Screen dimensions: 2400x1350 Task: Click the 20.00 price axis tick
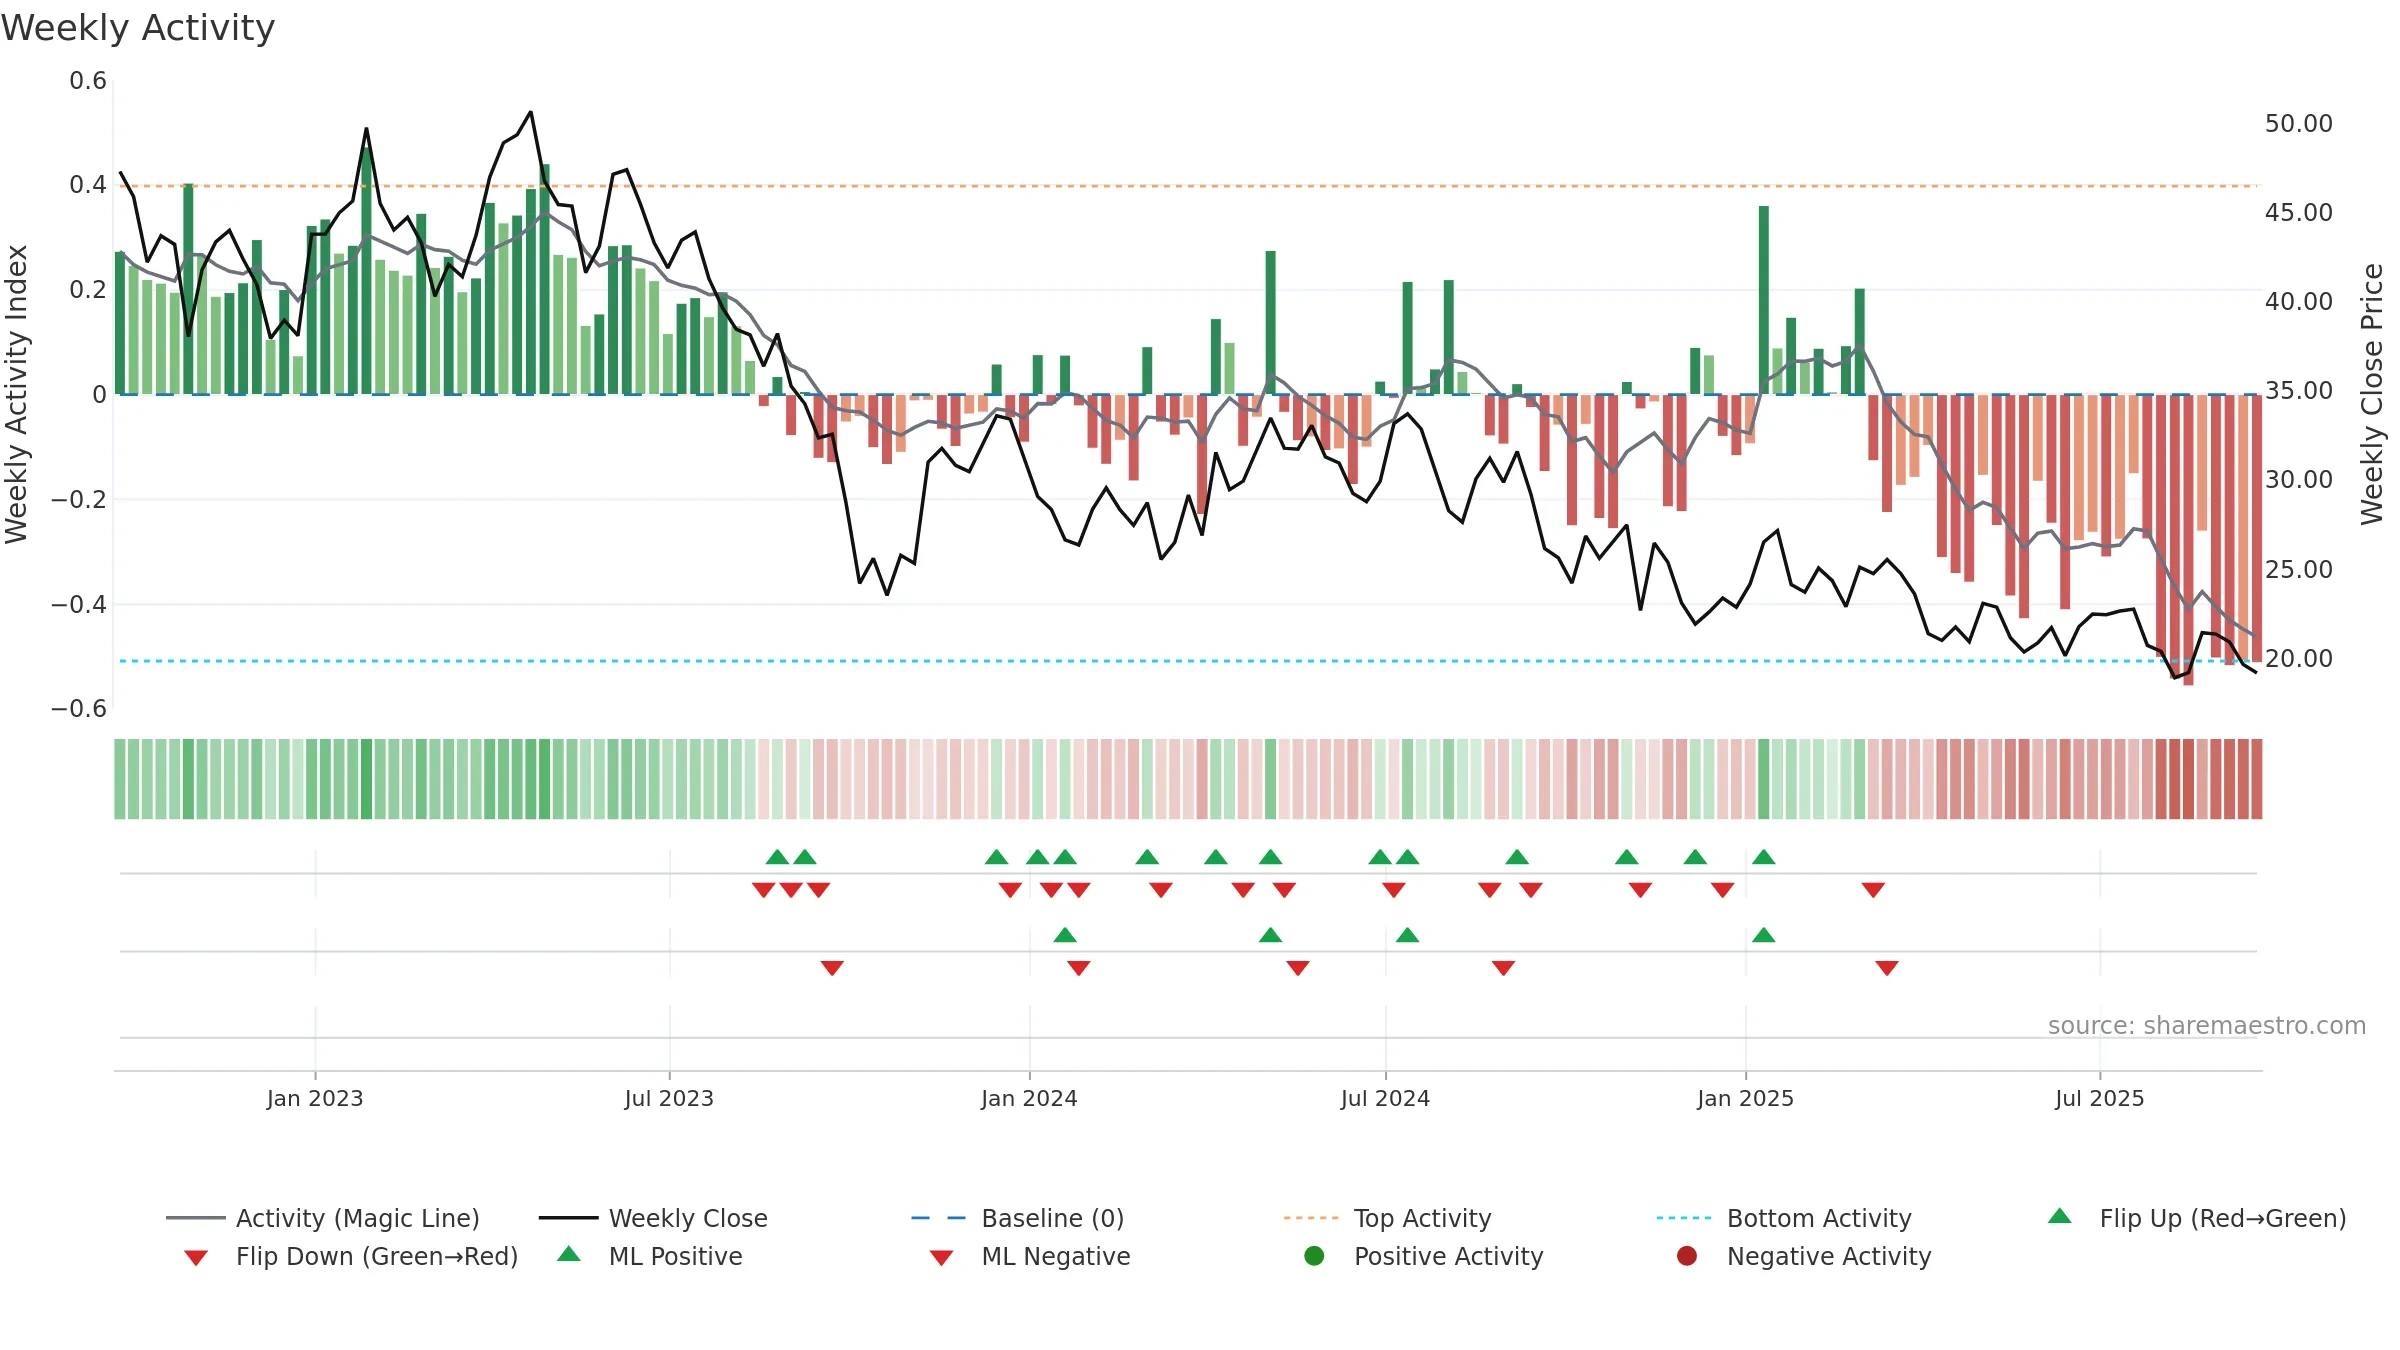(x=2298, y=658)
